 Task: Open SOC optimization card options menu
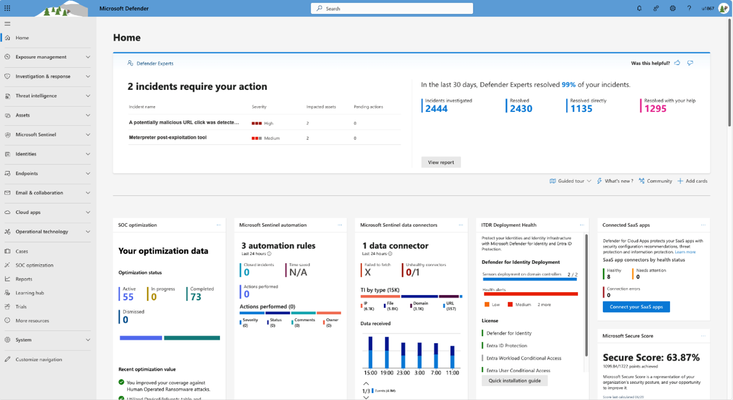218,225
